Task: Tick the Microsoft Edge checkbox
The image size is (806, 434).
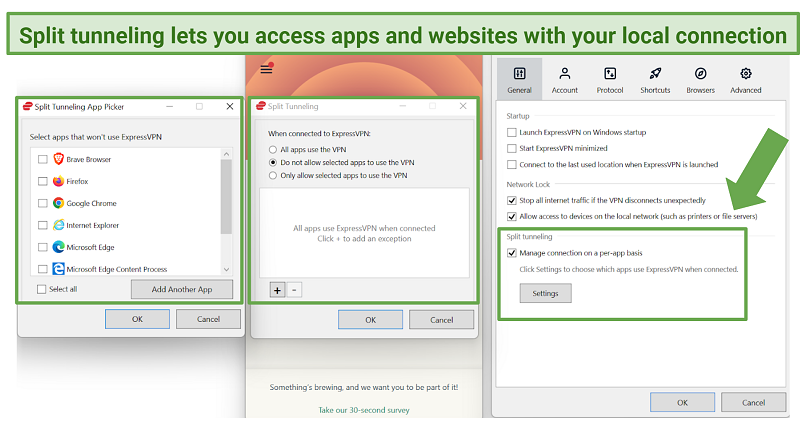Action: click(x=43, y=247)
